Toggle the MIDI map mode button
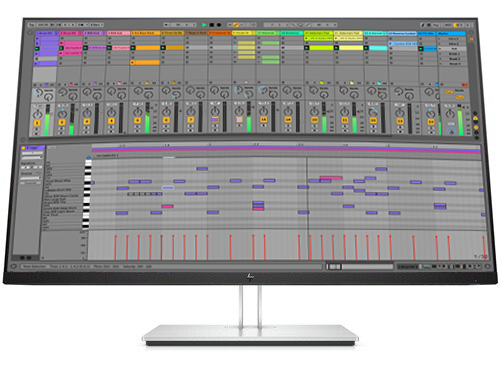Screen dimensions: 500x367 coord(448,25)
